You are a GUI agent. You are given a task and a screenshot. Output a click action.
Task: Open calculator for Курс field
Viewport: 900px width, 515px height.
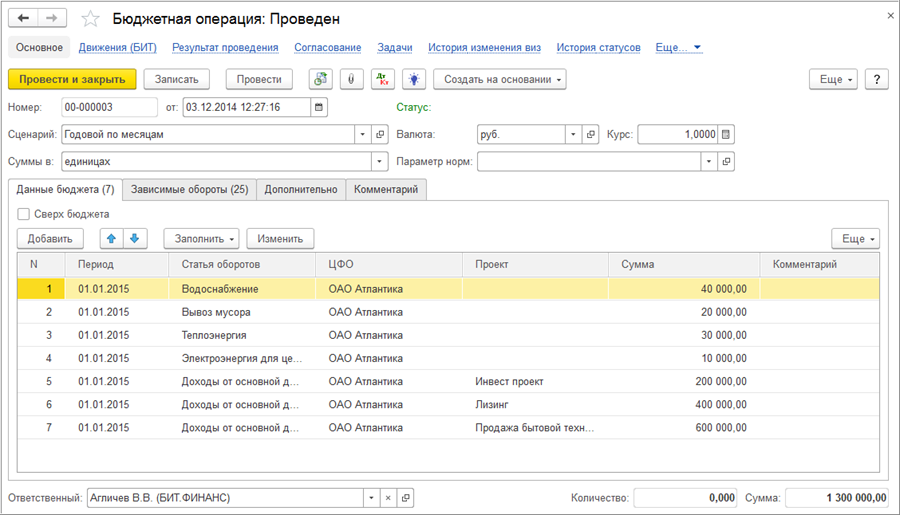click(727, 134)
